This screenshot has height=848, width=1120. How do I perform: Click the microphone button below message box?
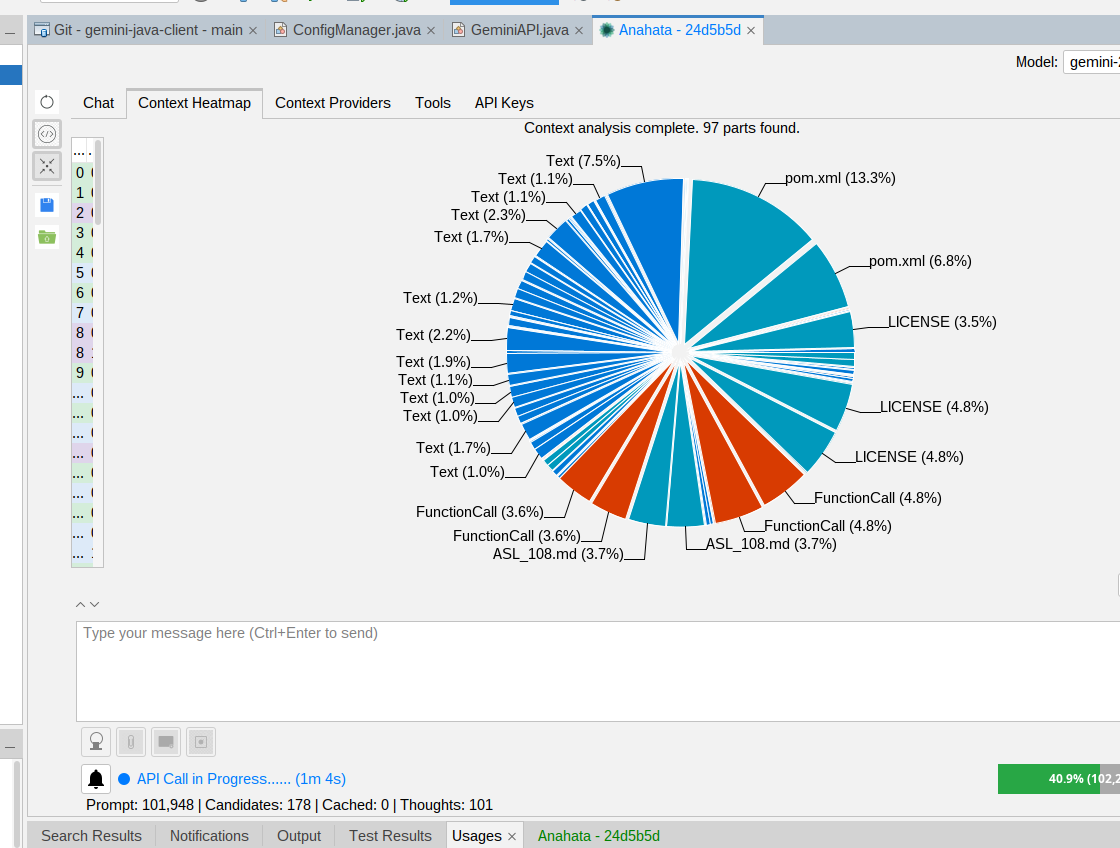click(97, 742)
